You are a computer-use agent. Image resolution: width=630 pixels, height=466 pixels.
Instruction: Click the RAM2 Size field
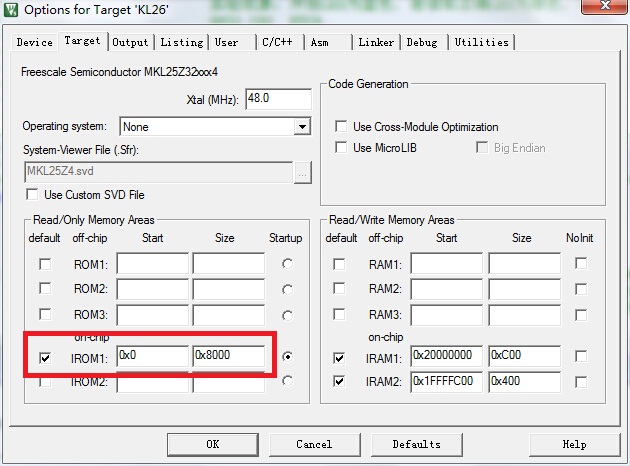pos(524,289)
